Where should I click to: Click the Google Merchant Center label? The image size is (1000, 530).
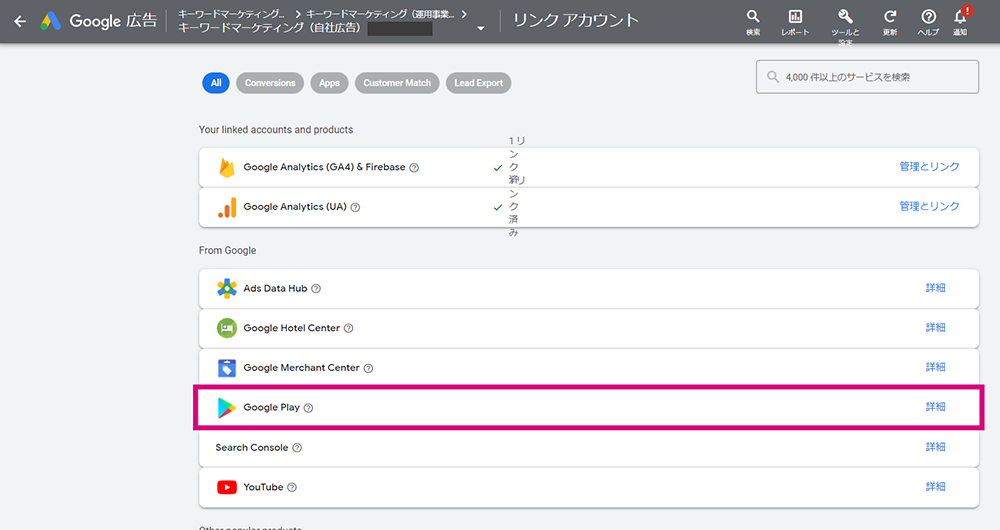pyautogui.click(x=302, y=368)
